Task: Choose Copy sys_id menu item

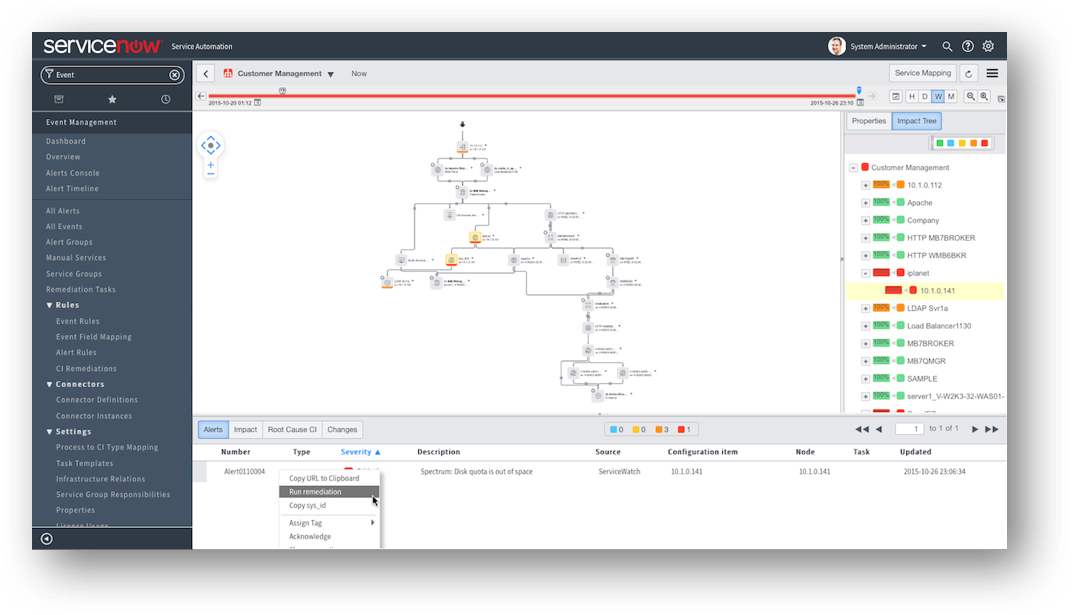Action: [330, 506]
